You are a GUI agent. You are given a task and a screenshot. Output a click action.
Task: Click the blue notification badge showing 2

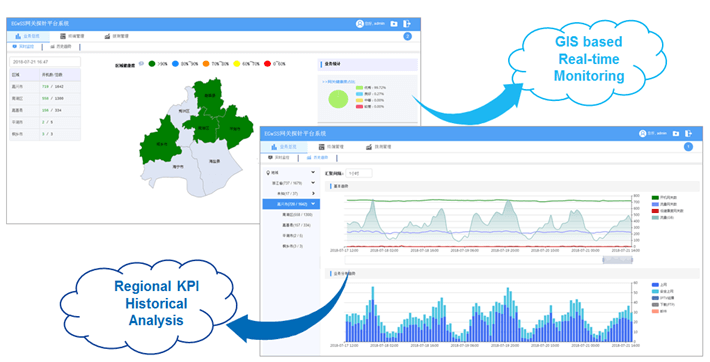408,36
